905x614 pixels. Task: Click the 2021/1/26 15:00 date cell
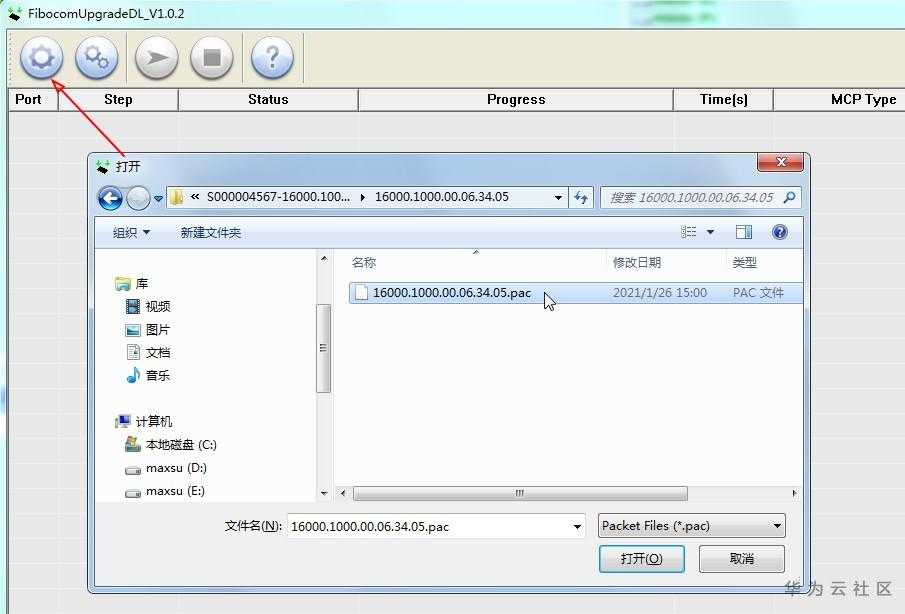click(660, 293)
